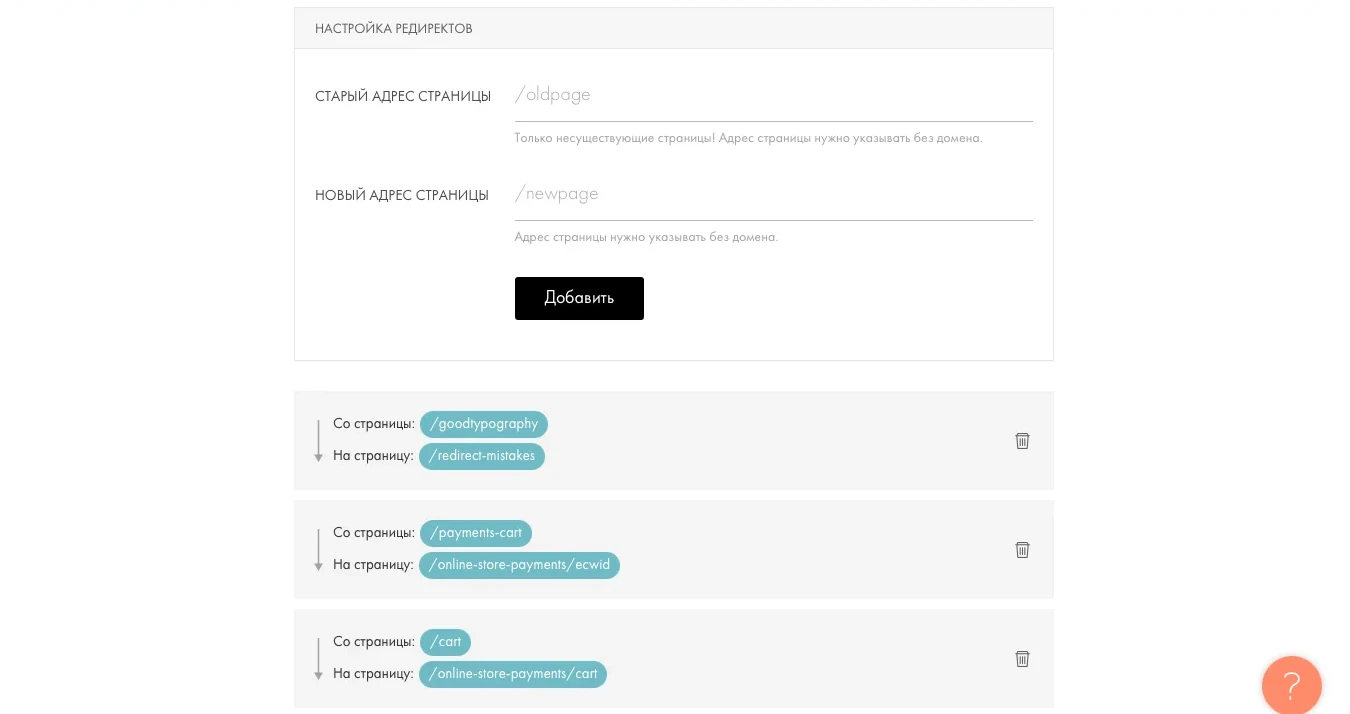This screenshot has height=714, width=1350.
Task: Click the /payments-cart source tag
Action: (475, 533)
